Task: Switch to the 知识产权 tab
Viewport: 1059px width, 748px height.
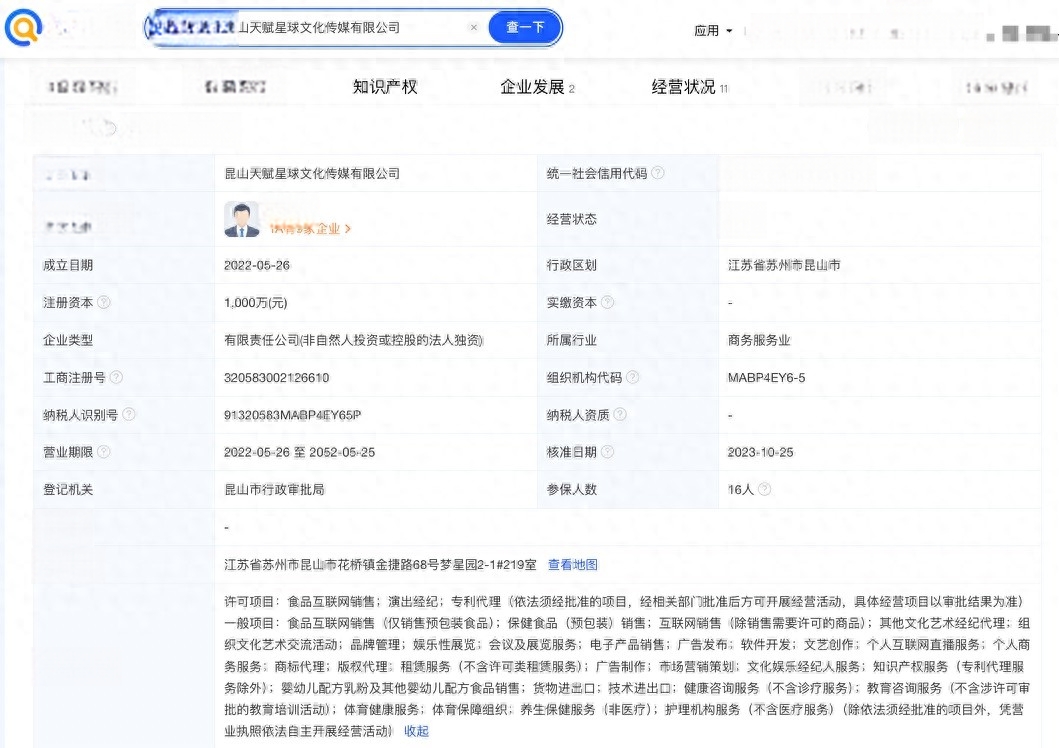Action: pos(385,87)
